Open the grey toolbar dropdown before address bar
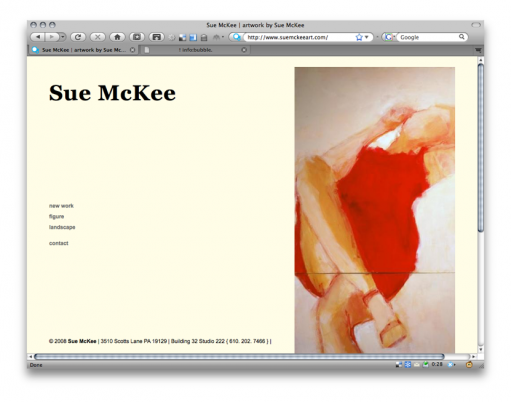The width and height of the screenshot is (511, 402). pos(218,37)
